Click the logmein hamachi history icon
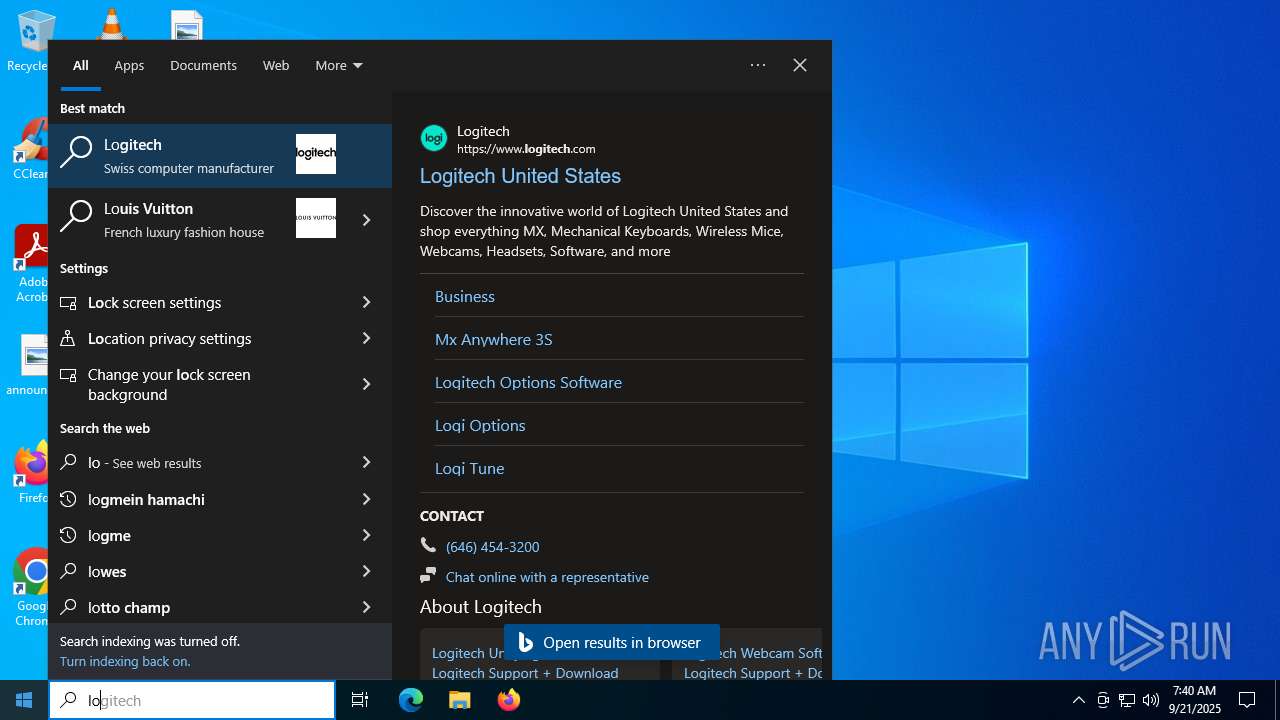Image resolution: width=1280 pixels, height=720 pixels. (68, 499)
